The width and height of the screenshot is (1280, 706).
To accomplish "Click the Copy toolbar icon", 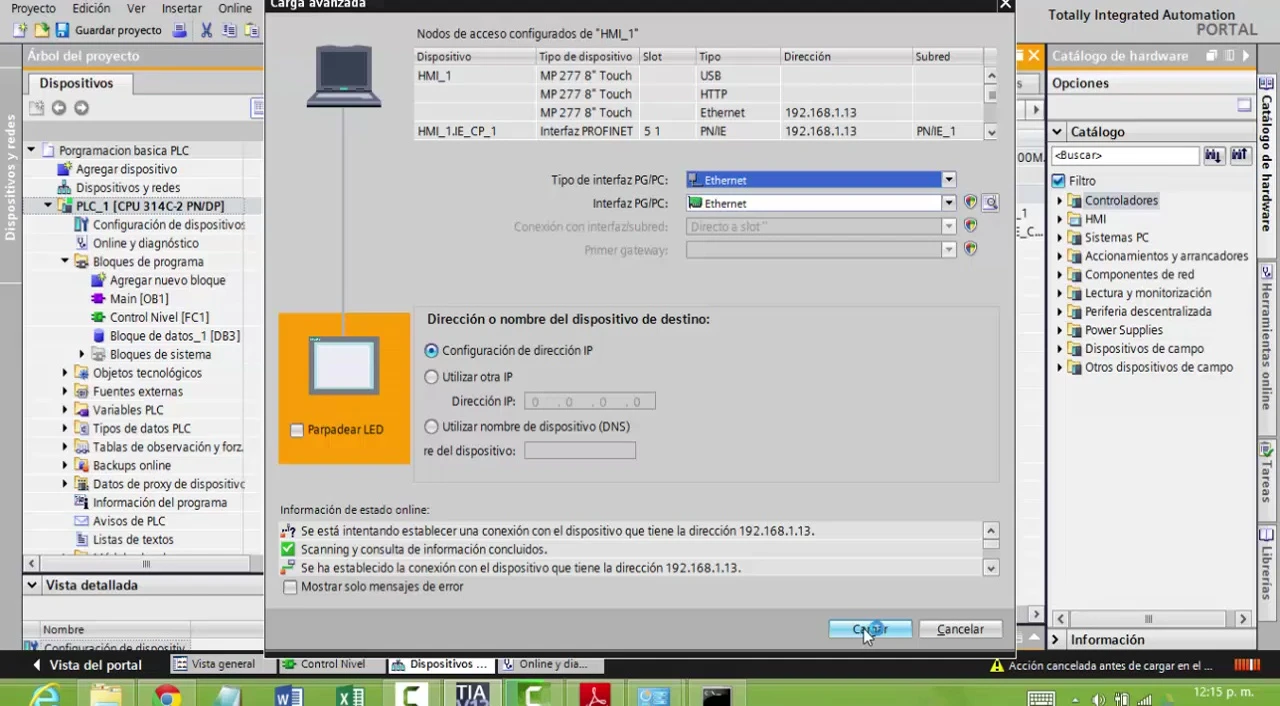I will coord(230,30).
